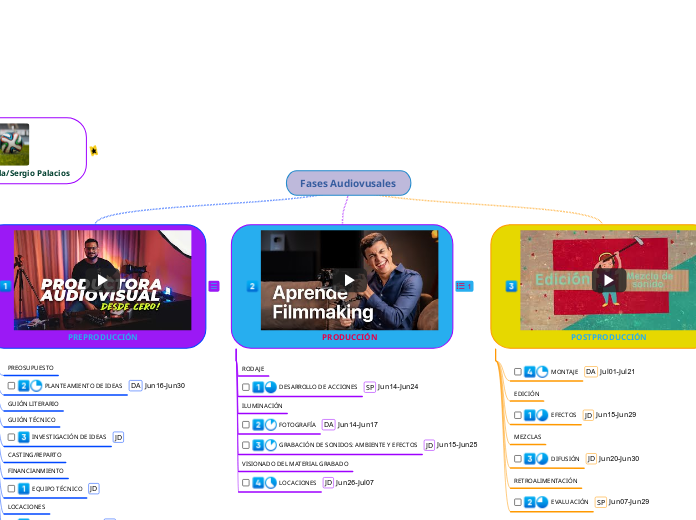Click progress pie icon on Fotografía

271,425
